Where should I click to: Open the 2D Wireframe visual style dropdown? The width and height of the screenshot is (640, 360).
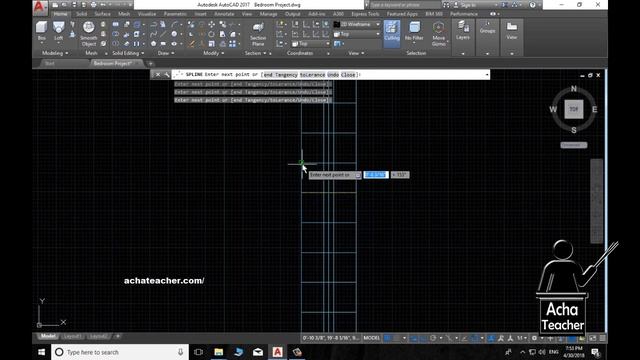coord(357,24)
